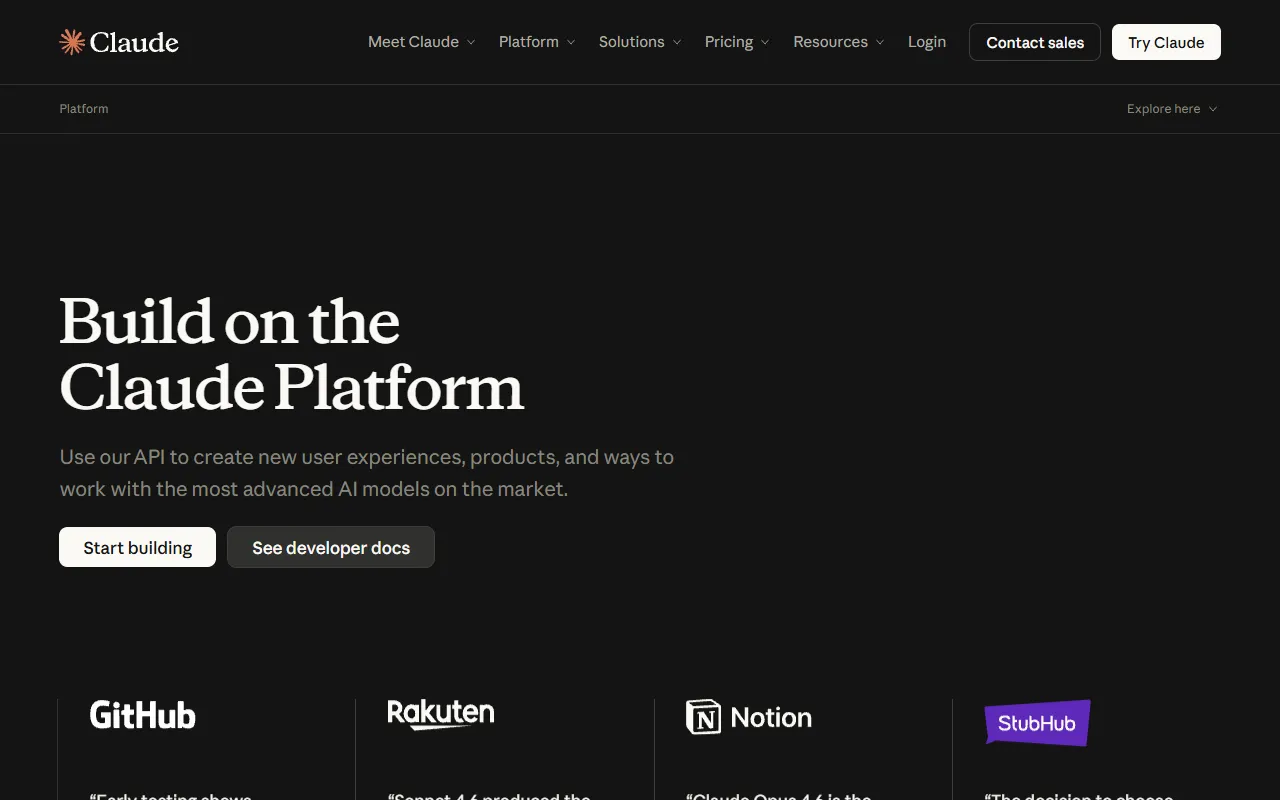The image size is (1280, 800).
Task: Open the Pricing dropdown in header
Action: [x=736, y=42]
